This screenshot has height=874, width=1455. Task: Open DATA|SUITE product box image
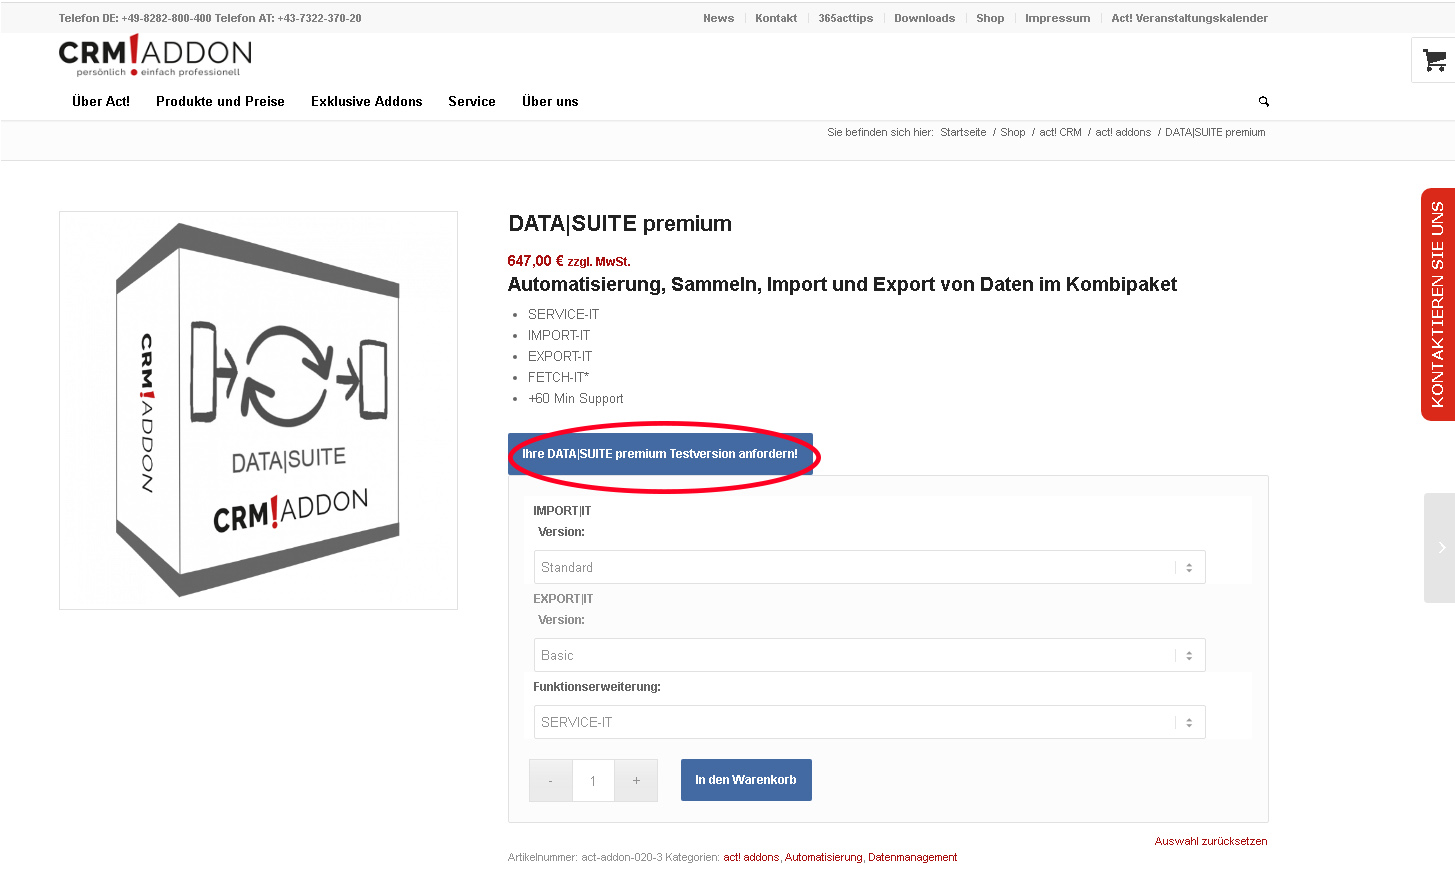(258, 410)
